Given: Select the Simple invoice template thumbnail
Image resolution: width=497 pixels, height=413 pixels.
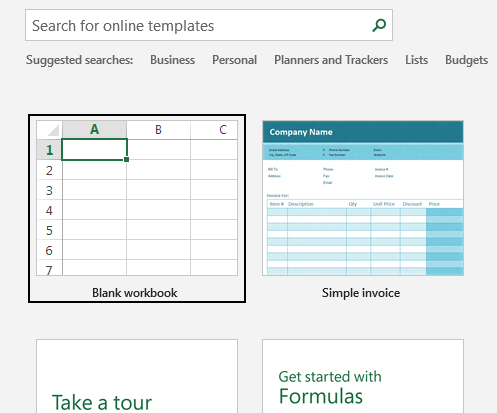Looking at the screenshot, I should coord(363,198).
